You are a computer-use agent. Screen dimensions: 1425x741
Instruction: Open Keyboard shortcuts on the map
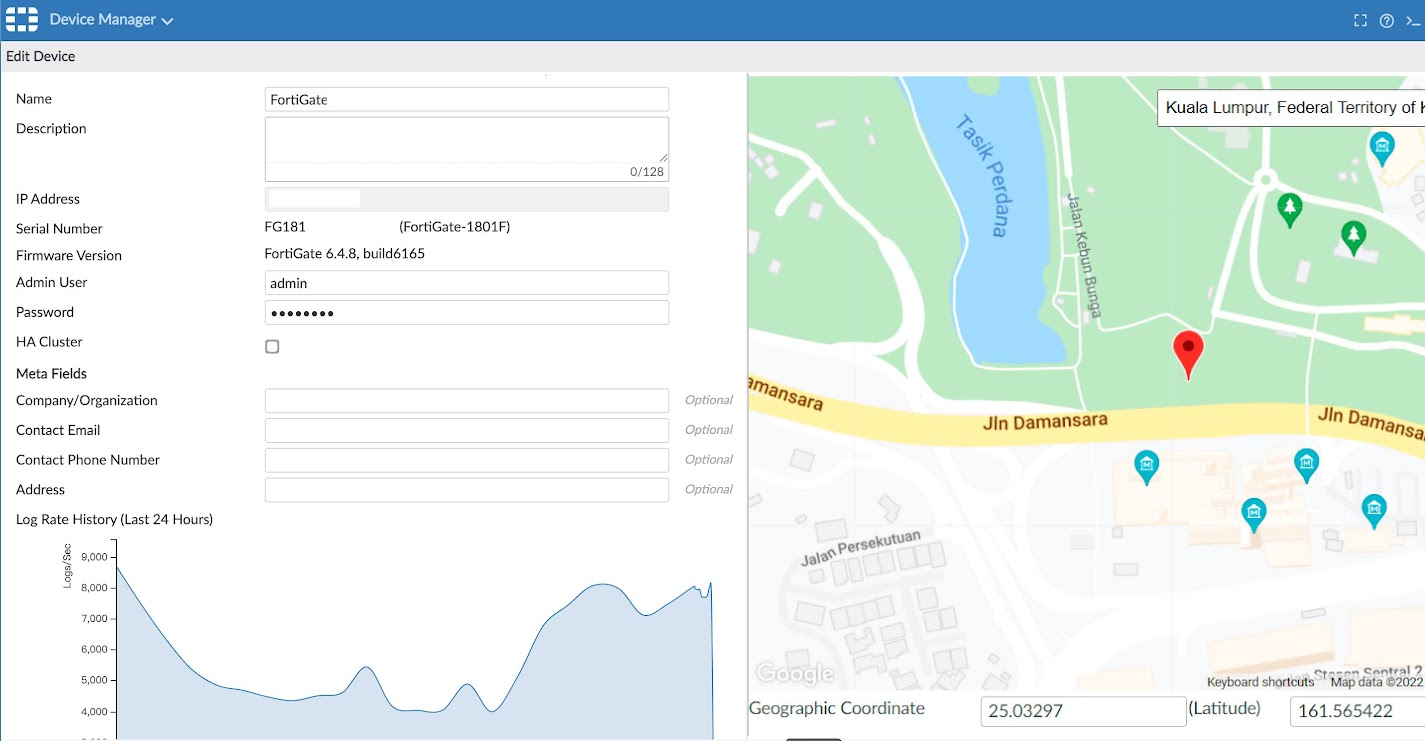(x=1260, y=682)
